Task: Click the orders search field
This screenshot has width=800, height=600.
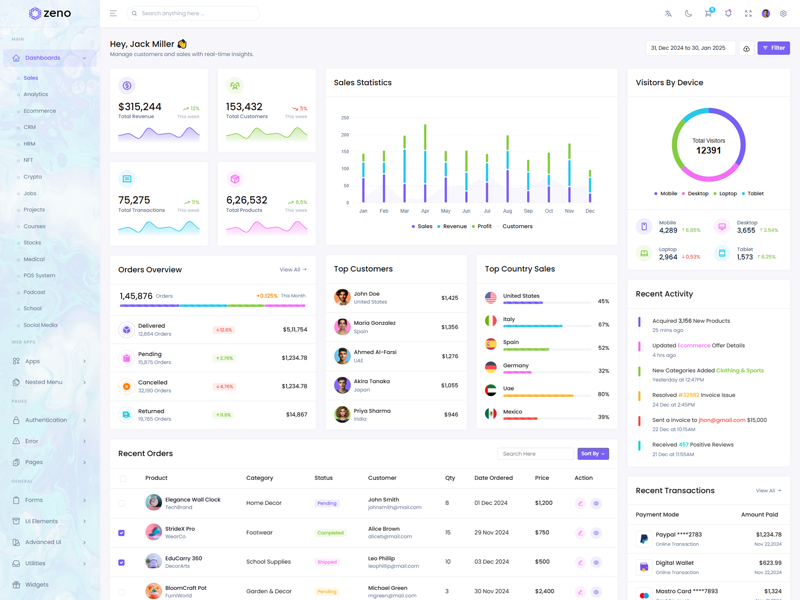Action: 535,454
